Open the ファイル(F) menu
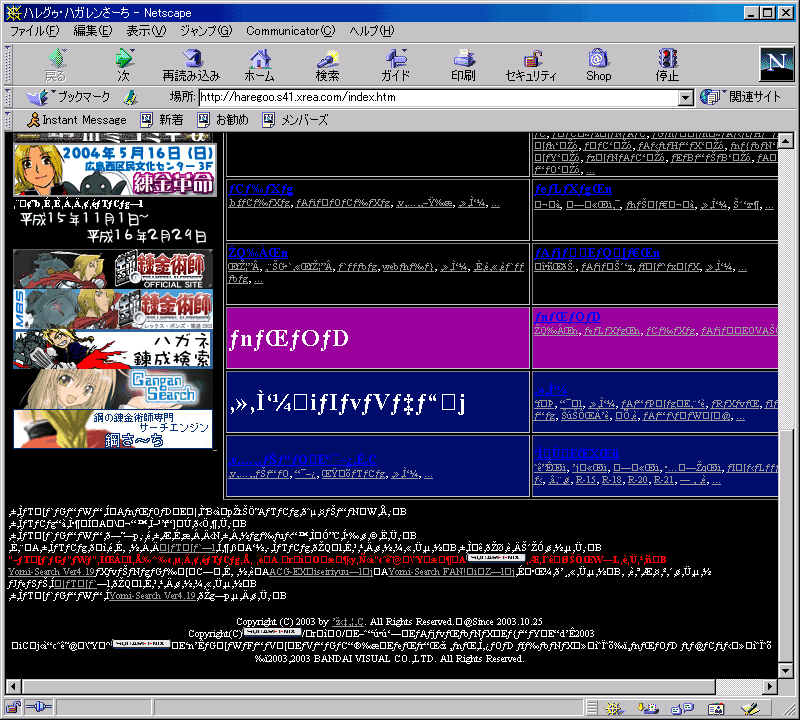 35,31
